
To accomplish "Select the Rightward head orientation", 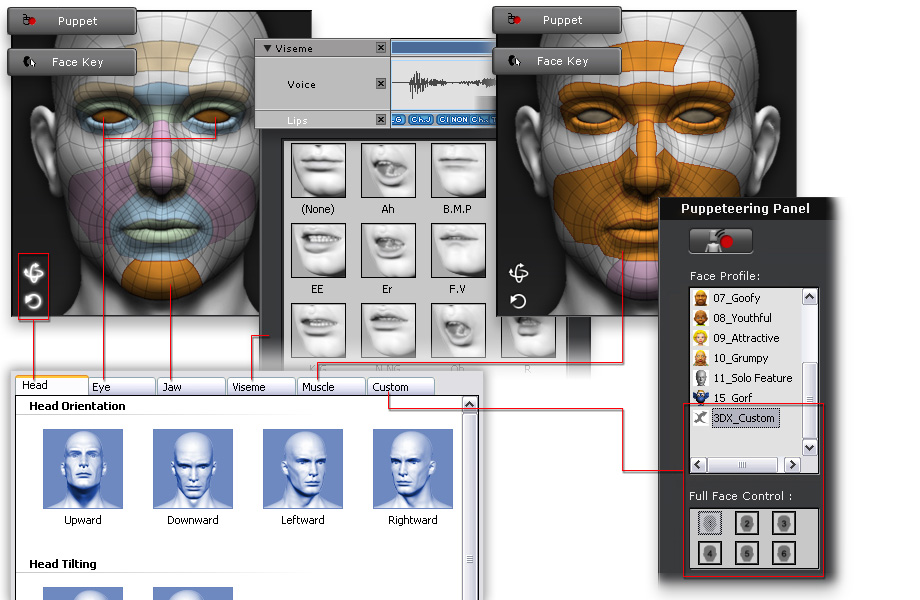I will [x=413, y=469].
